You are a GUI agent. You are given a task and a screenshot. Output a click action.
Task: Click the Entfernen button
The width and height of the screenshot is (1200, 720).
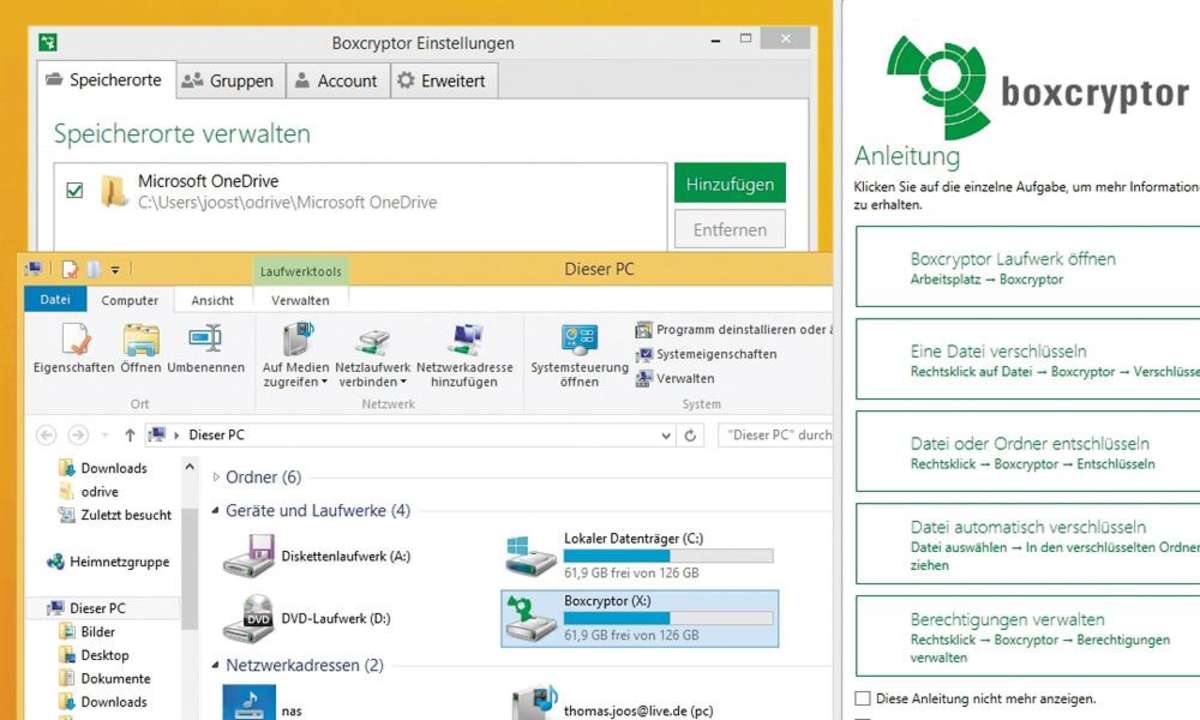(730, 229)
